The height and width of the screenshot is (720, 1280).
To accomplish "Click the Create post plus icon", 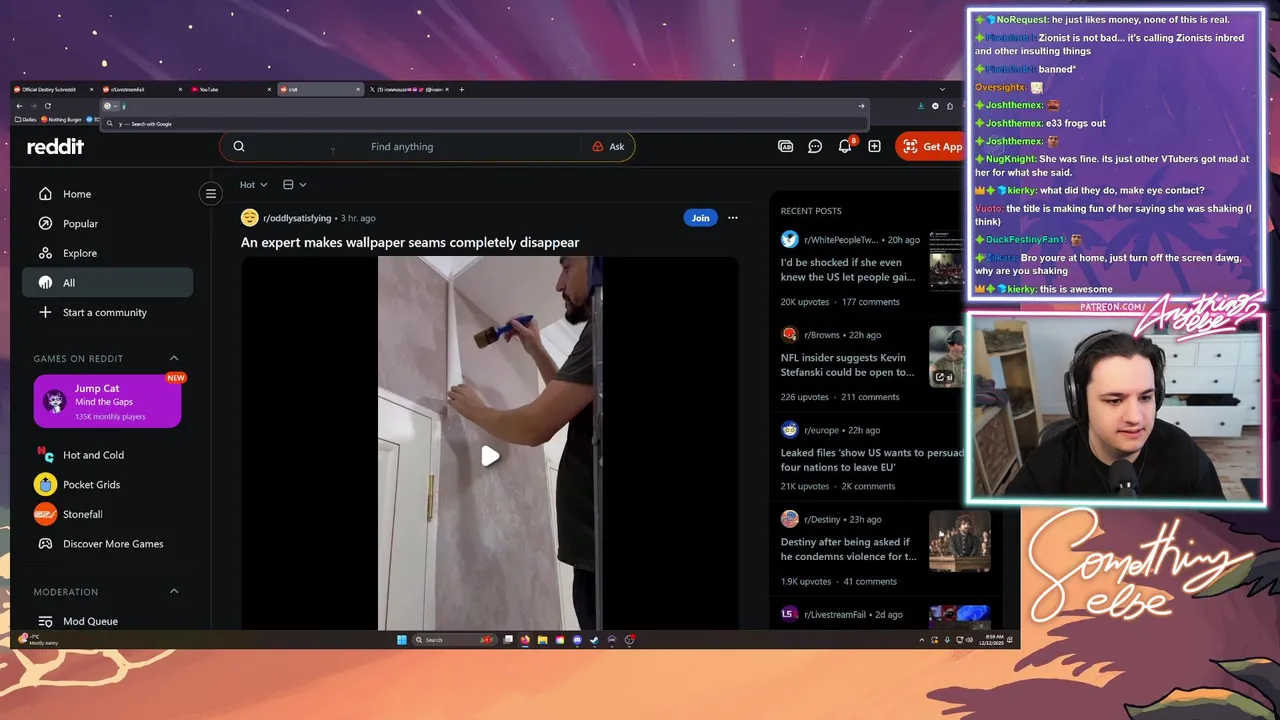I will (874, 146).
